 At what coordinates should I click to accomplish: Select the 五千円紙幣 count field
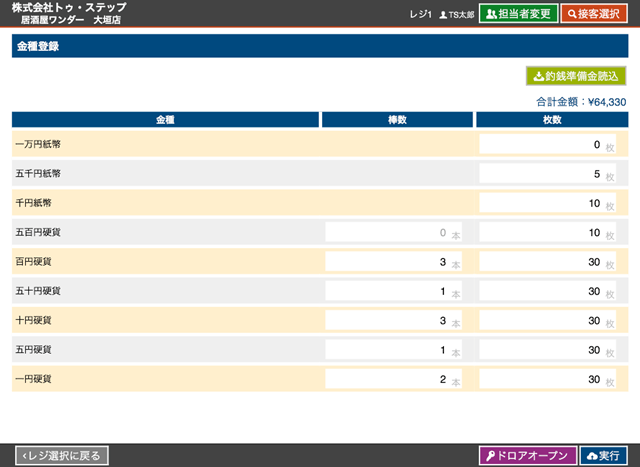tap(541, 174)
